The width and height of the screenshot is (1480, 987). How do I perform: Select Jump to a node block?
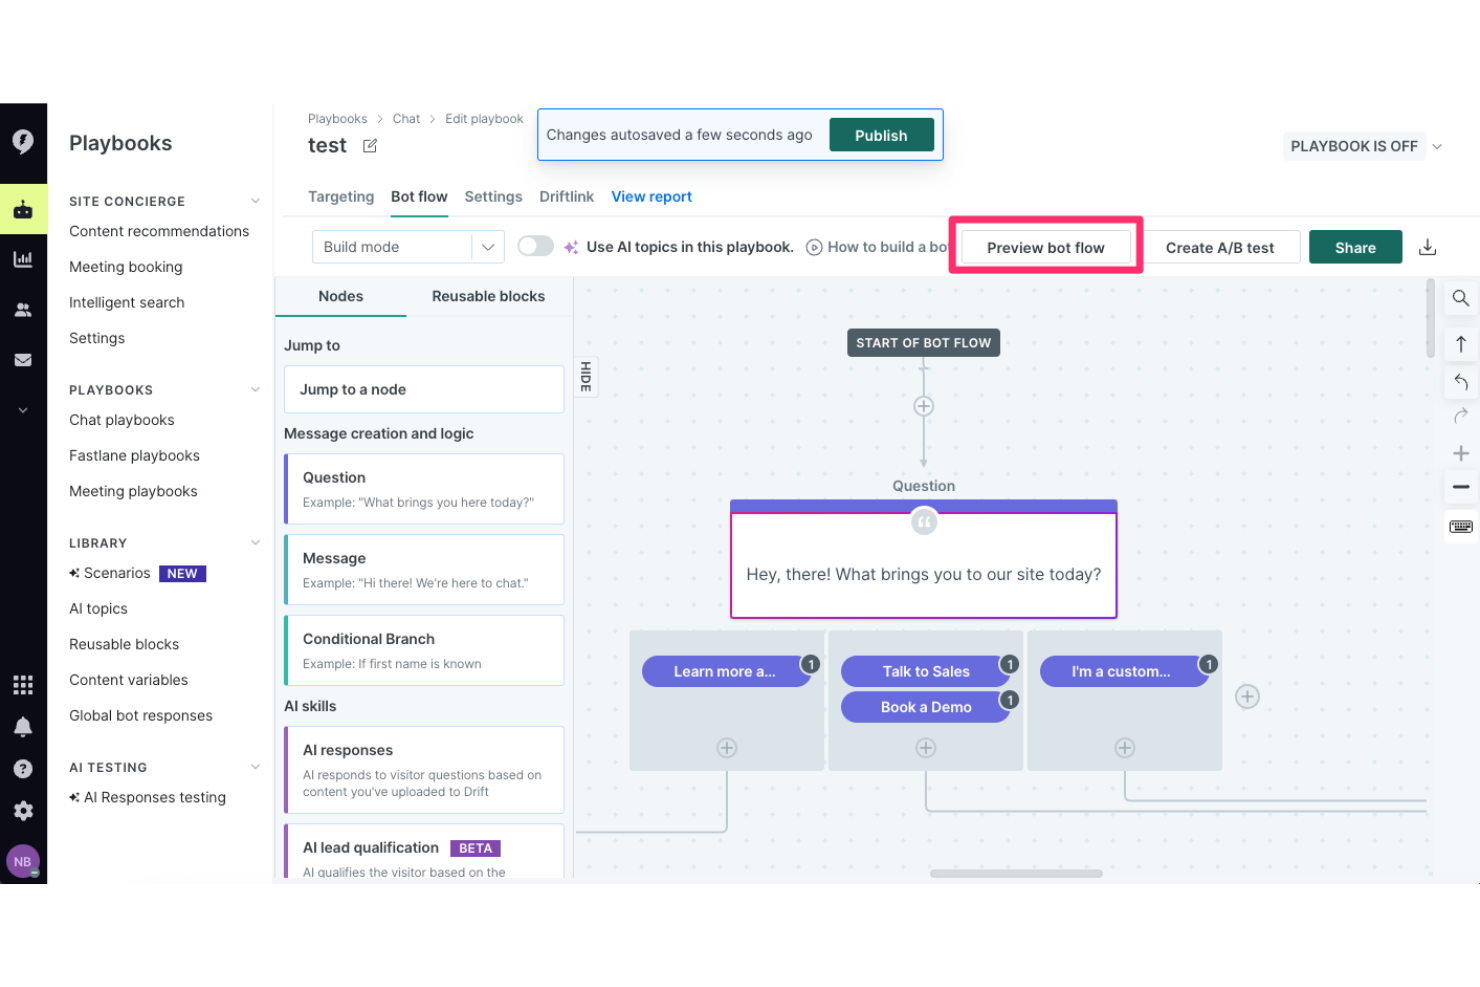(424, 390)
